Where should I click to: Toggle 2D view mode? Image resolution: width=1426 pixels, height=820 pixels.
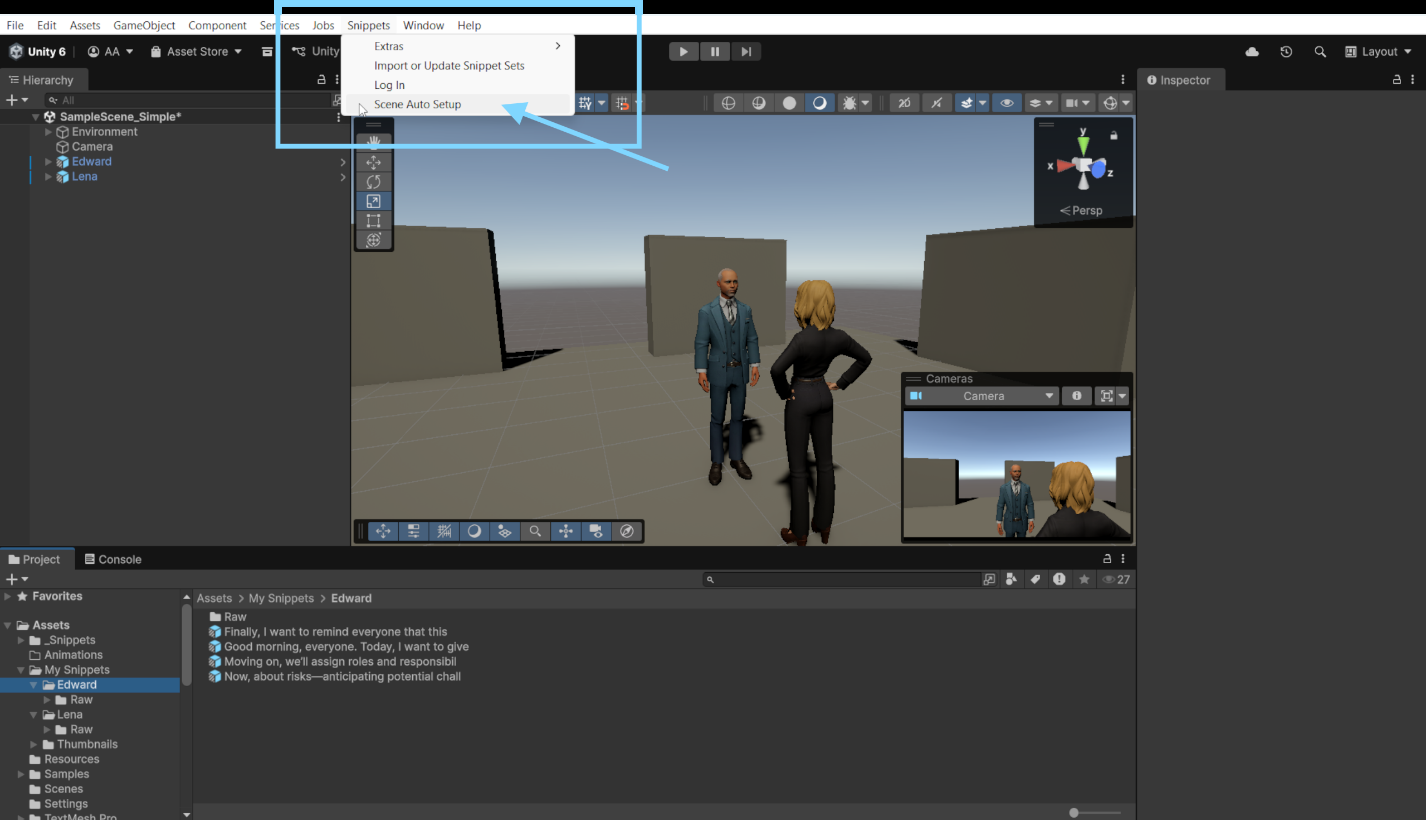[x=904, y=103]
